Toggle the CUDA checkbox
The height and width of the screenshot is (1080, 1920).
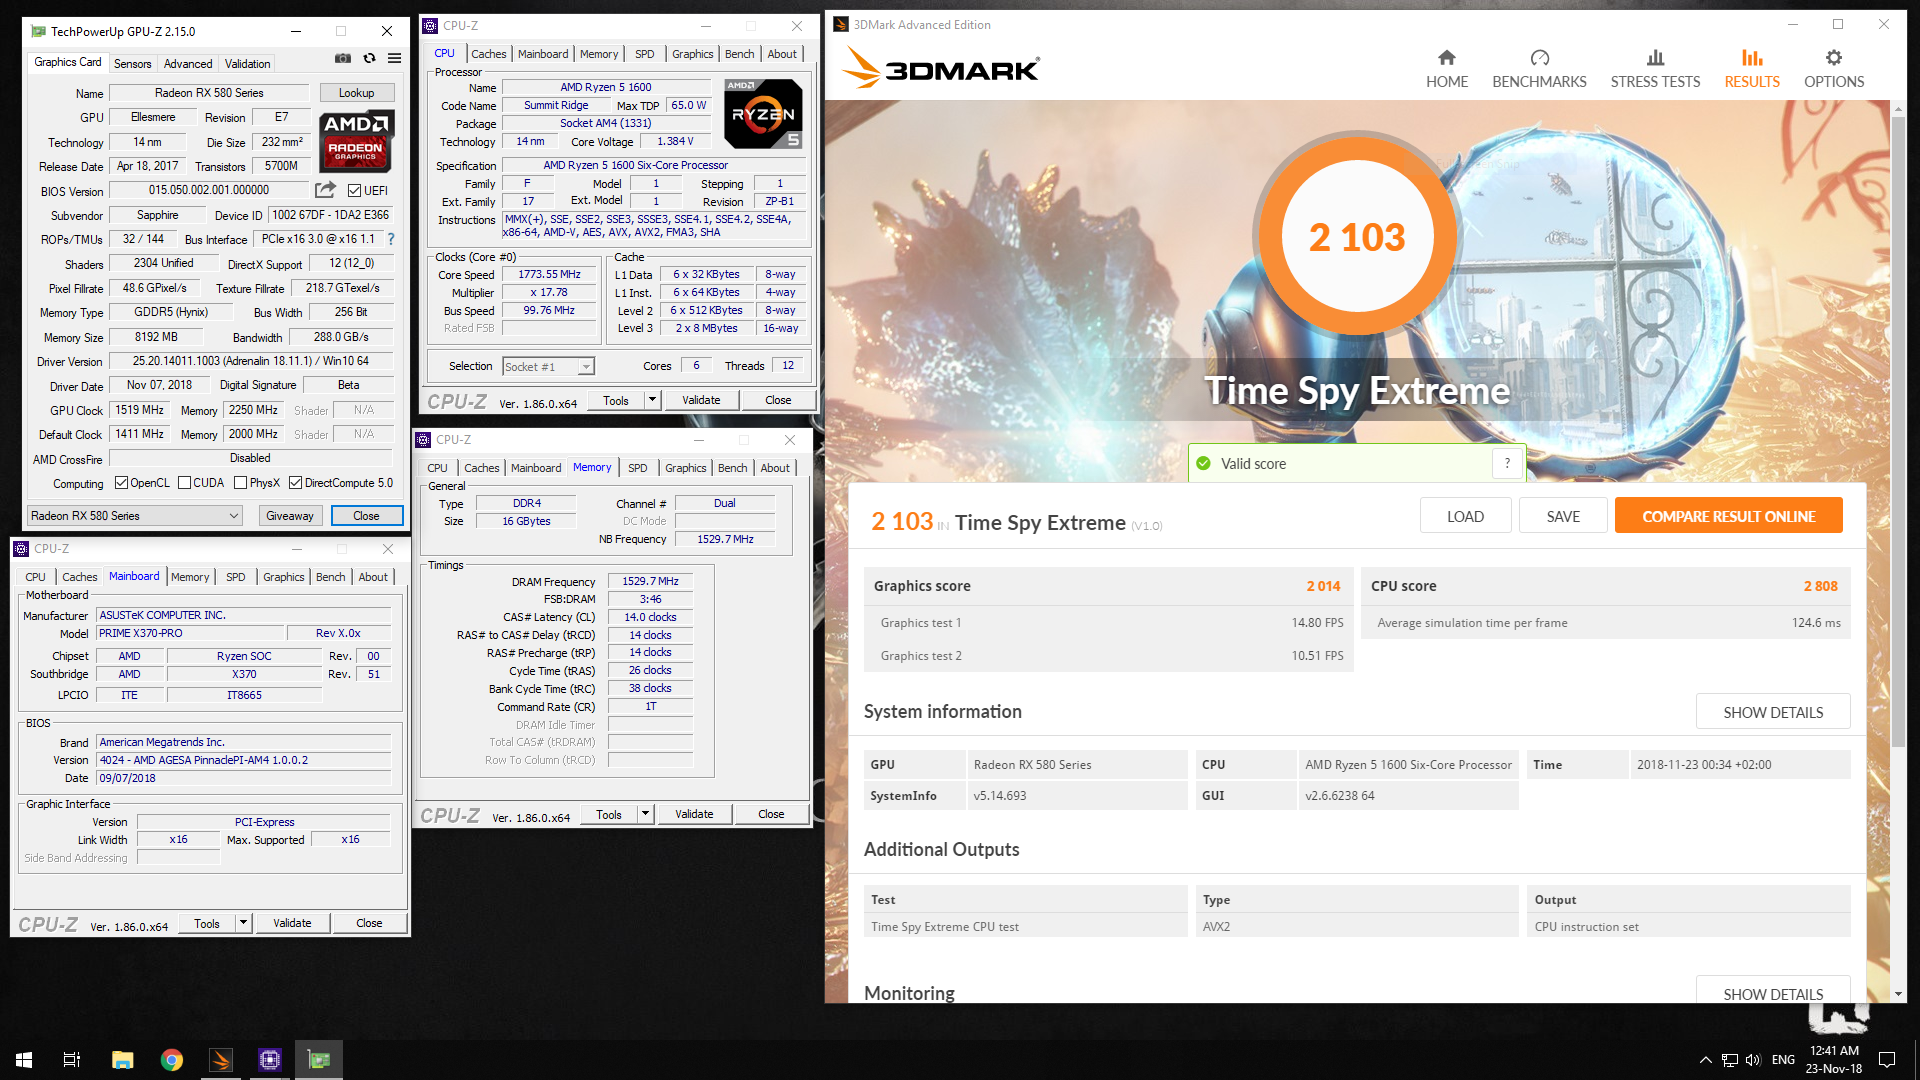(184, 483)
